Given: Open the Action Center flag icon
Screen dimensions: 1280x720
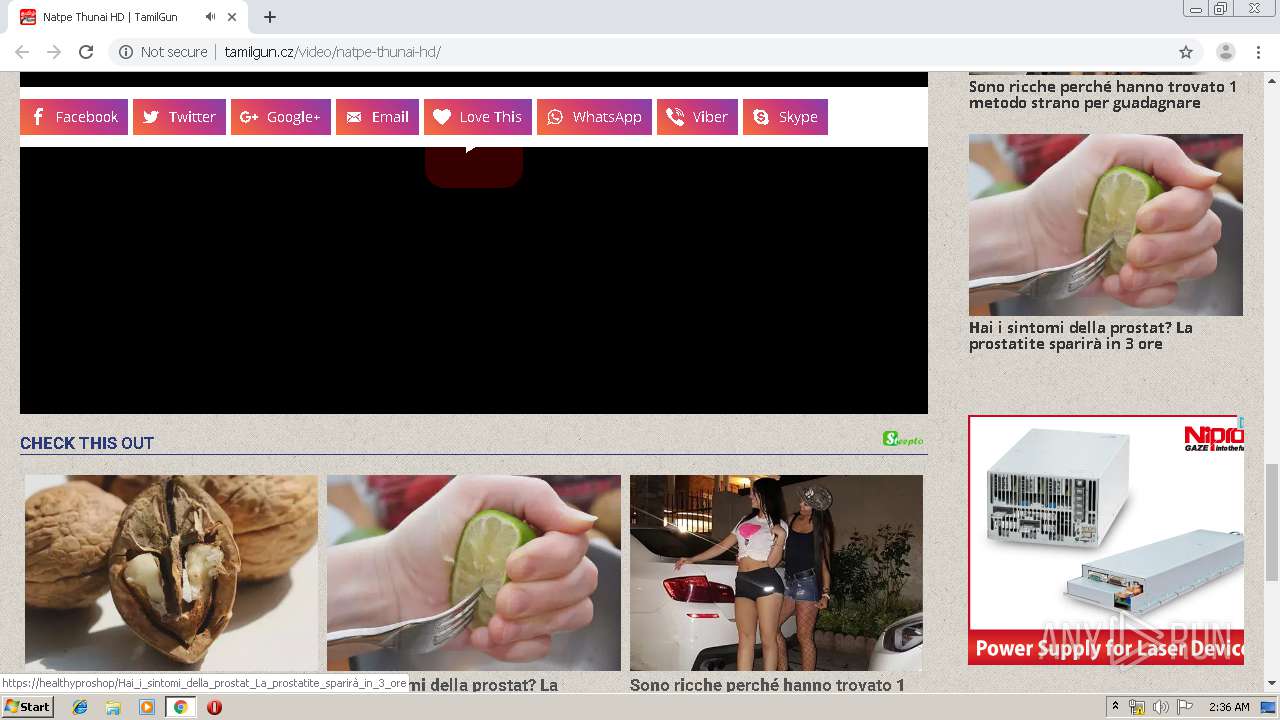Looking at the screenshot, I should (1185, 707).
